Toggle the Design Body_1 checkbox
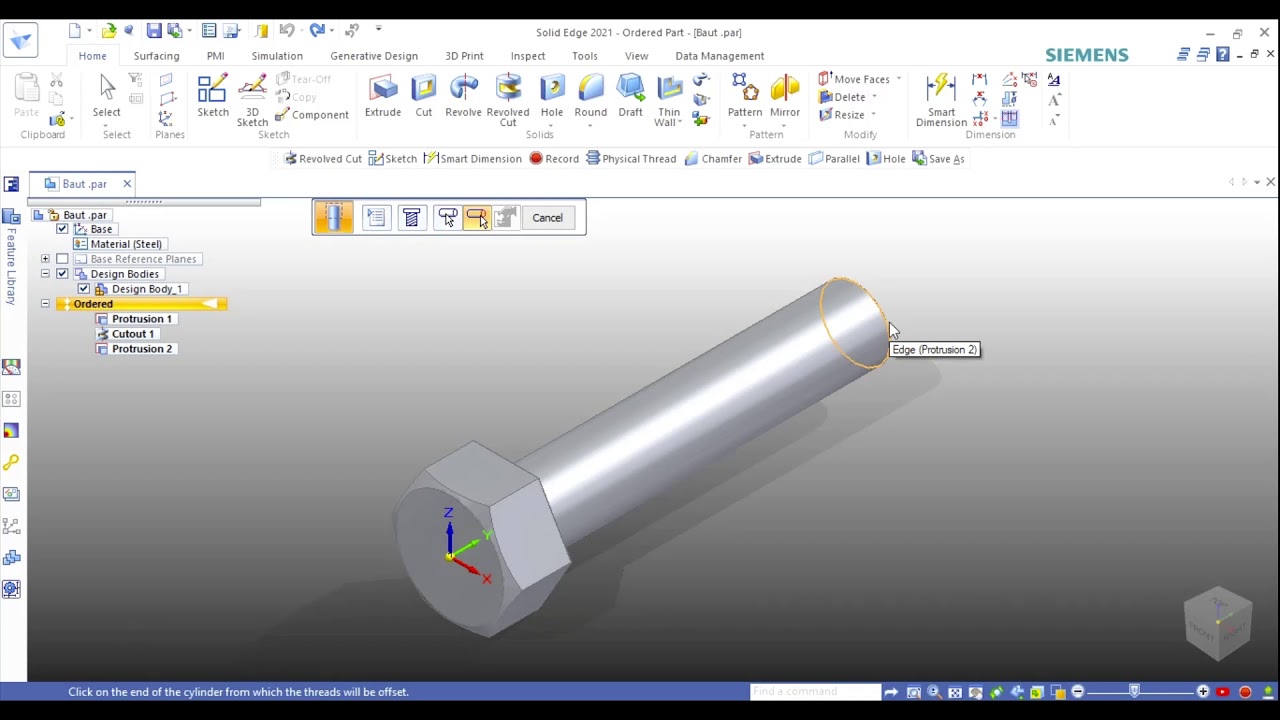1280x720 pixels. coord(84,289)
